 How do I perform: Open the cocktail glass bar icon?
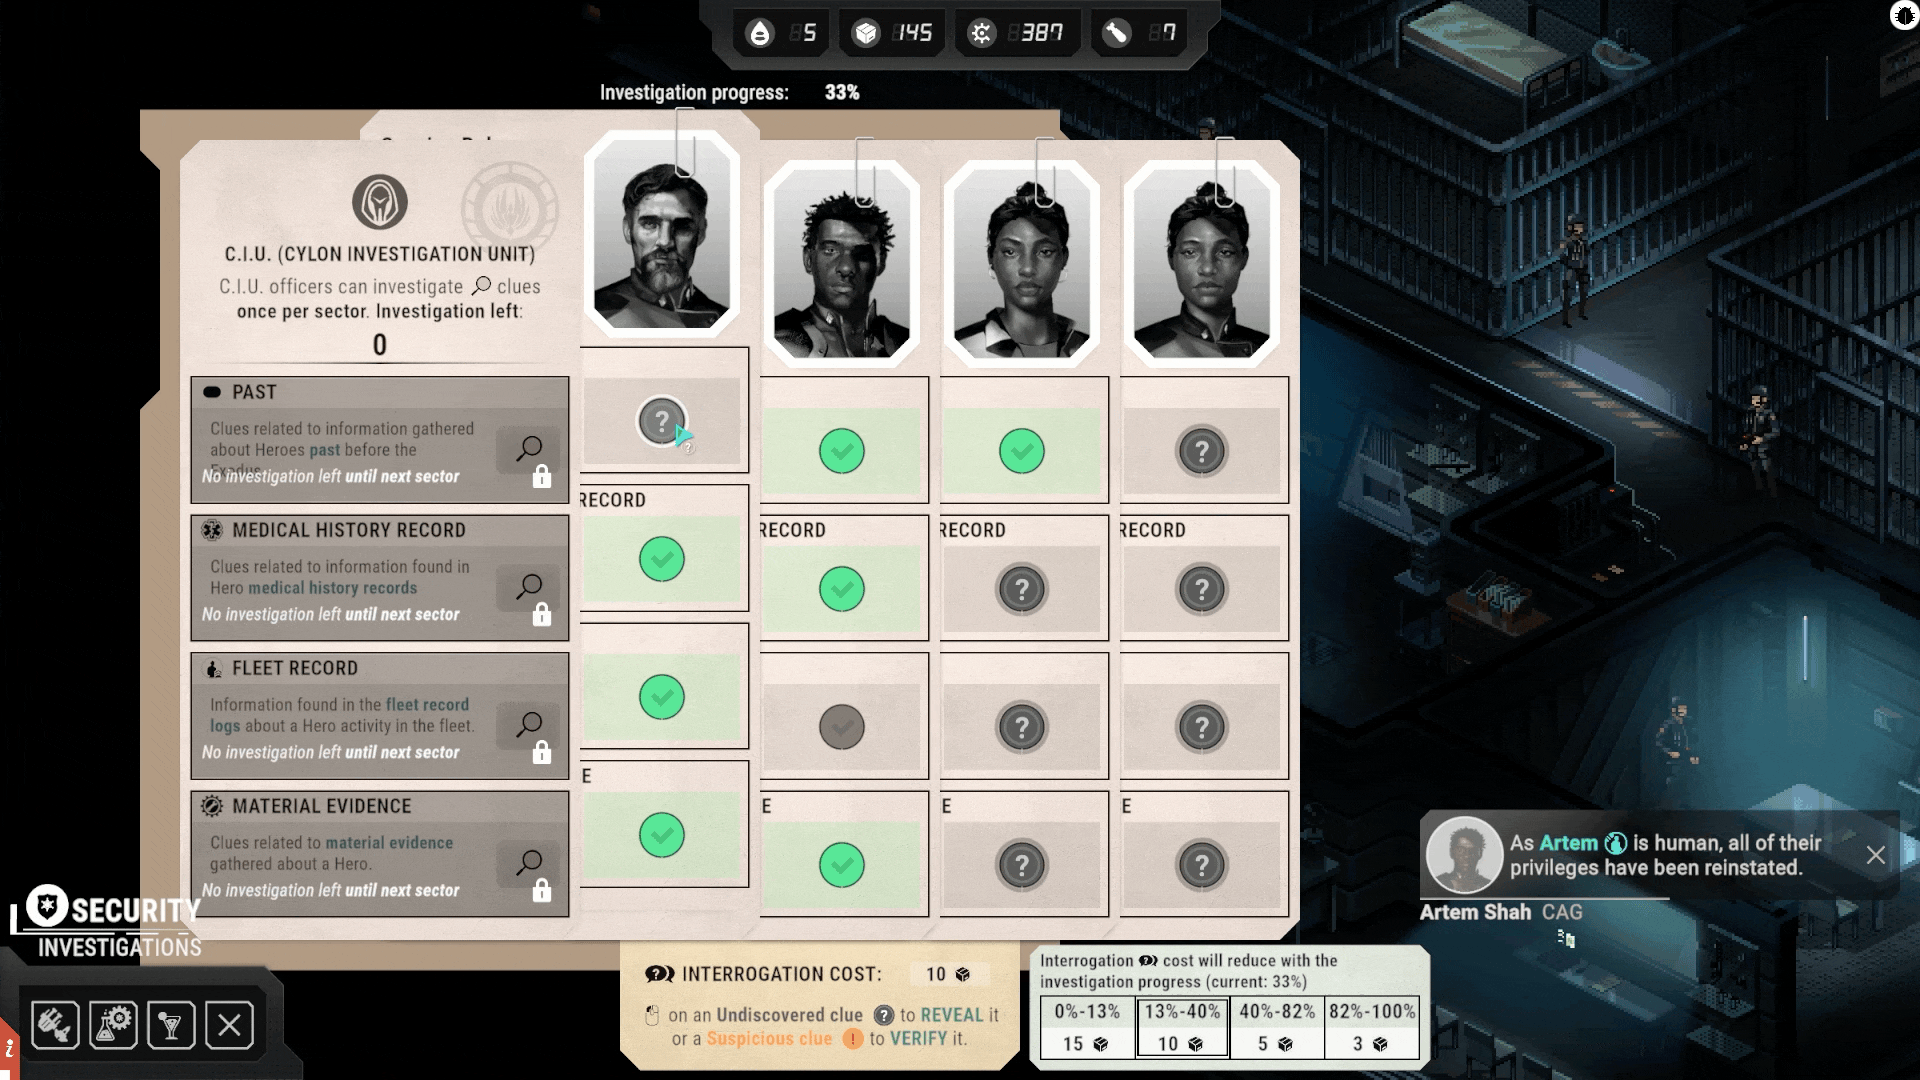tap(171, 1025)
